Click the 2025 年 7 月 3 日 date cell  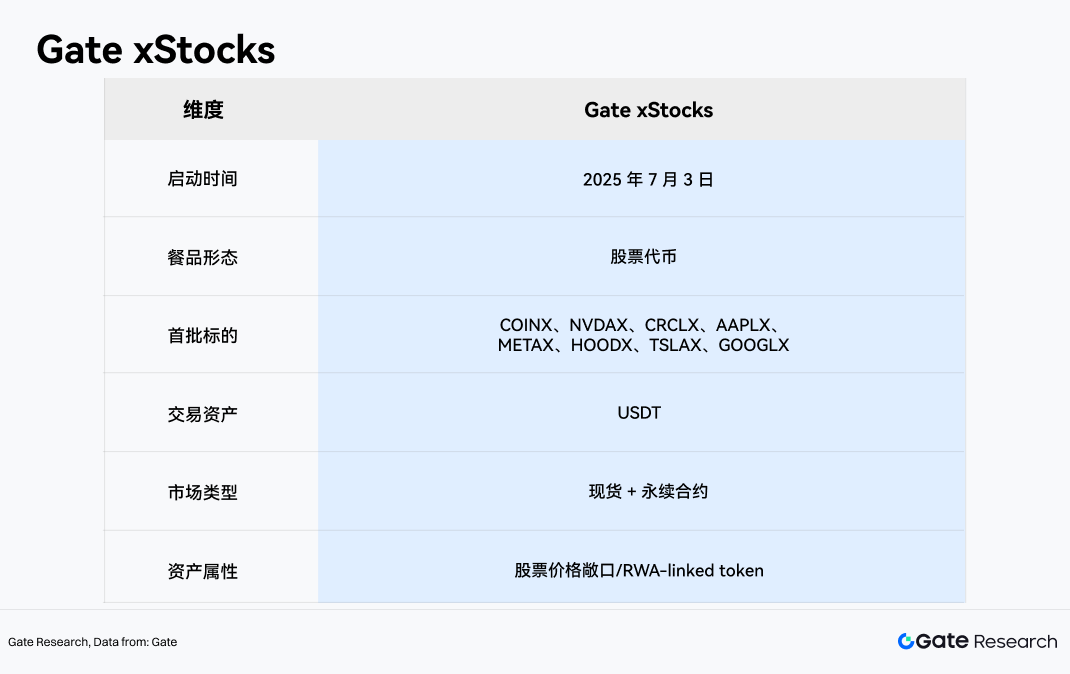point(648,179)
